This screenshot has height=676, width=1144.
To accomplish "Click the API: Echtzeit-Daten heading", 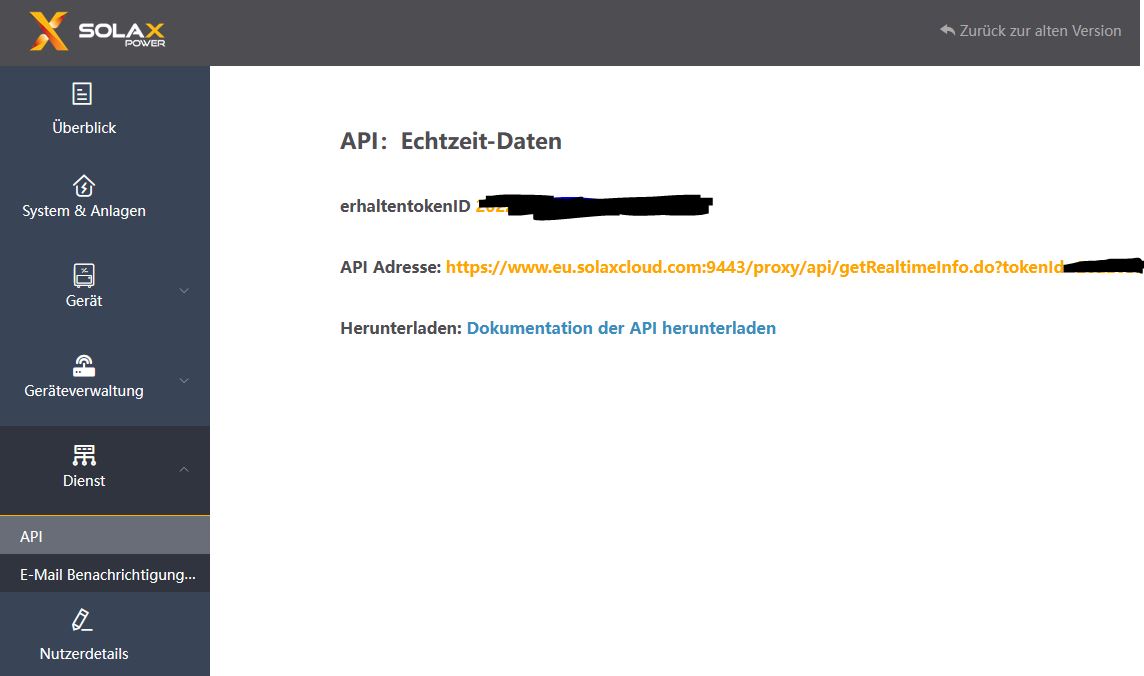I will (451, 141).
